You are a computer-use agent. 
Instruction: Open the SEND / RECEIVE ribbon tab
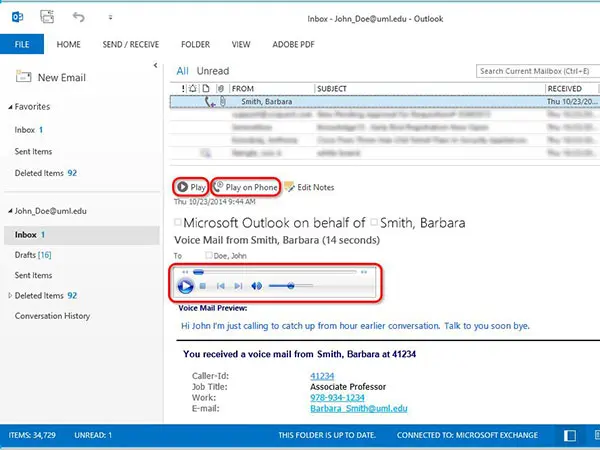point(130,44)
